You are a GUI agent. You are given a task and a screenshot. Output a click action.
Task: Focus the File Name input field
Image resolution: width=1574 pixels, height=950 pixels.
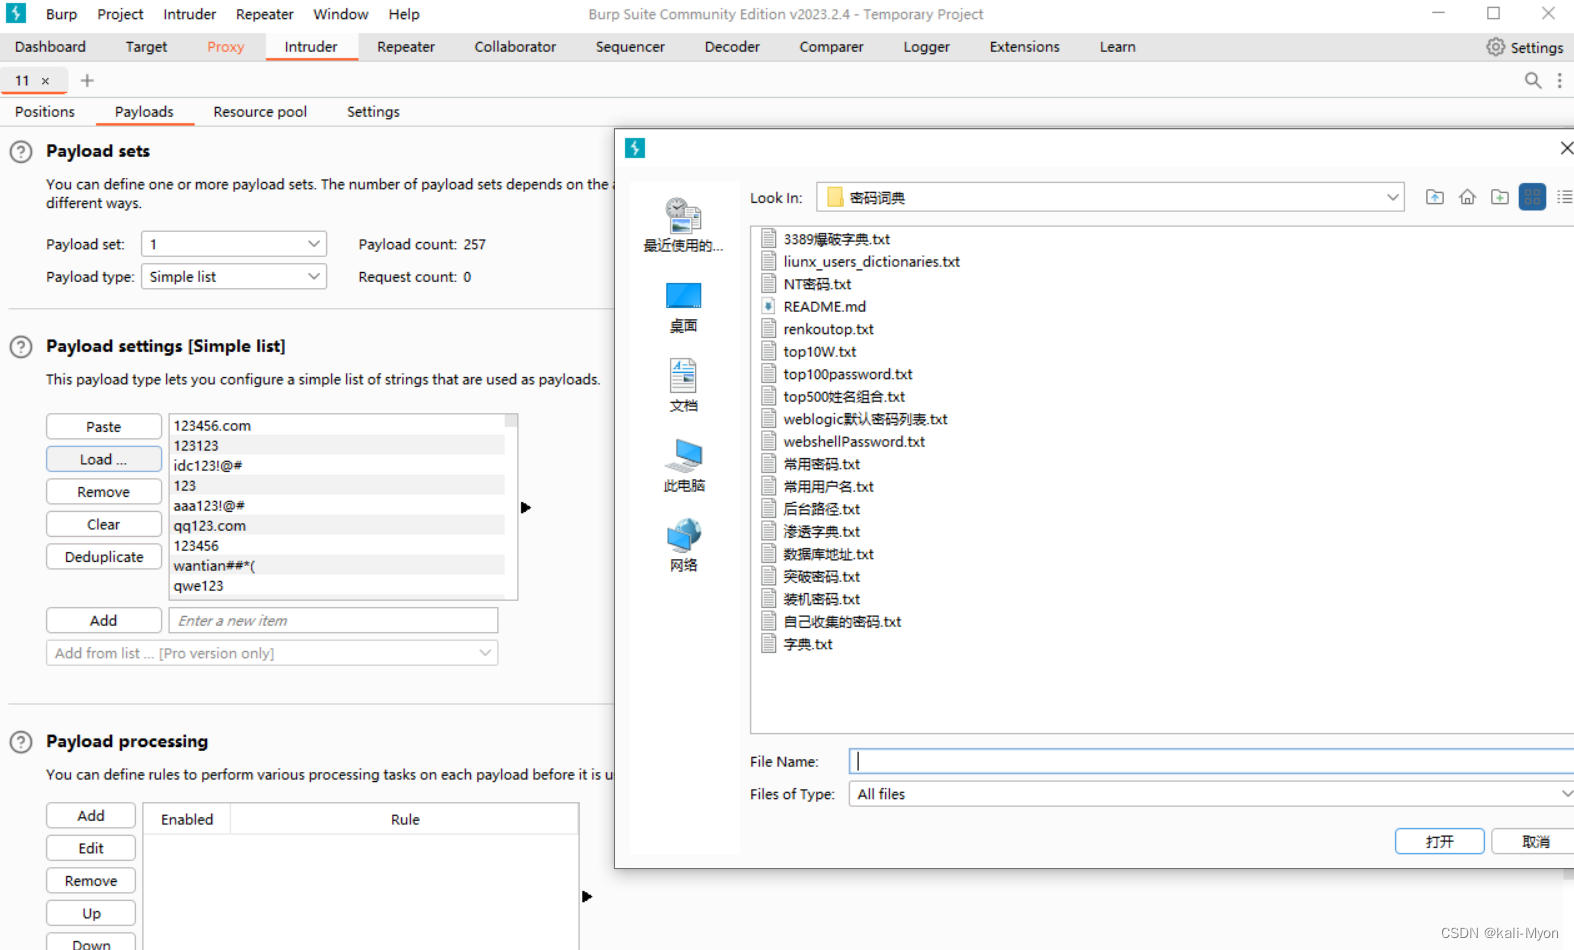point(1212,761)
